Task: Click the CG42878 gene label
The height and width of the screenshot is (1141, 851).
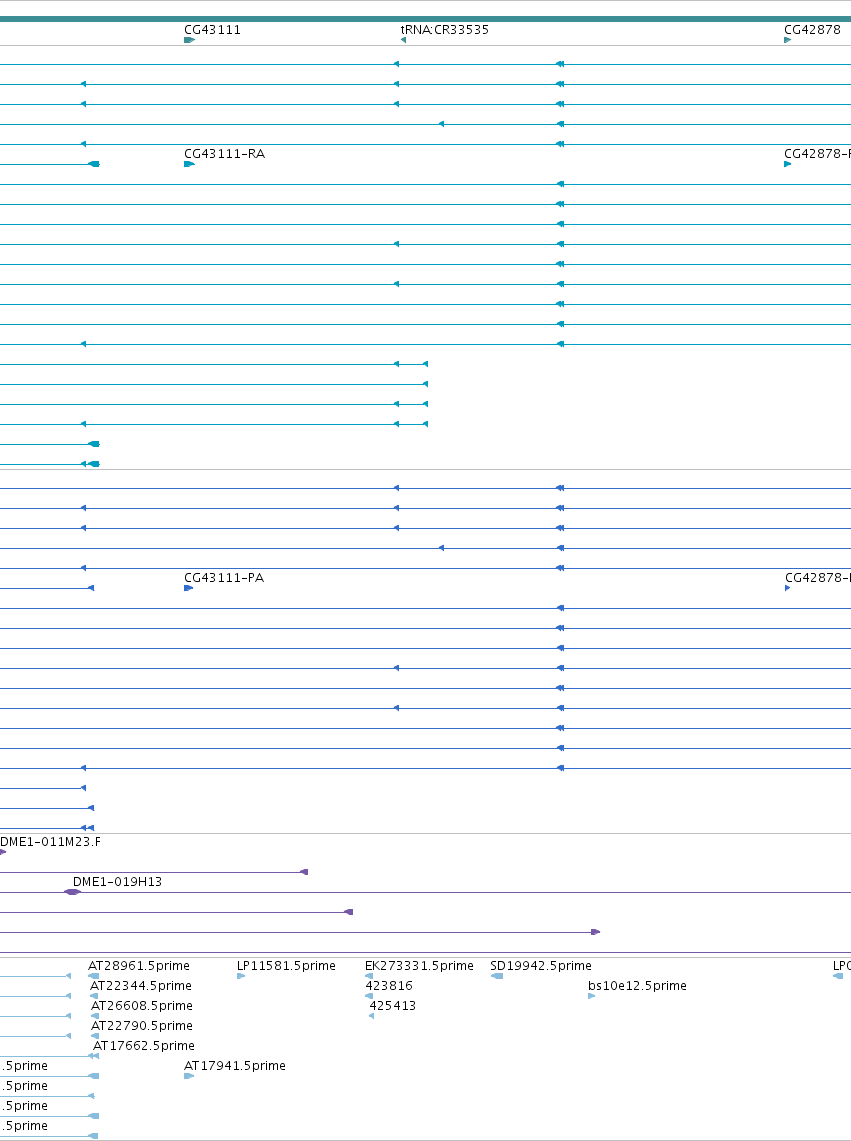Action: click(812, 30)
